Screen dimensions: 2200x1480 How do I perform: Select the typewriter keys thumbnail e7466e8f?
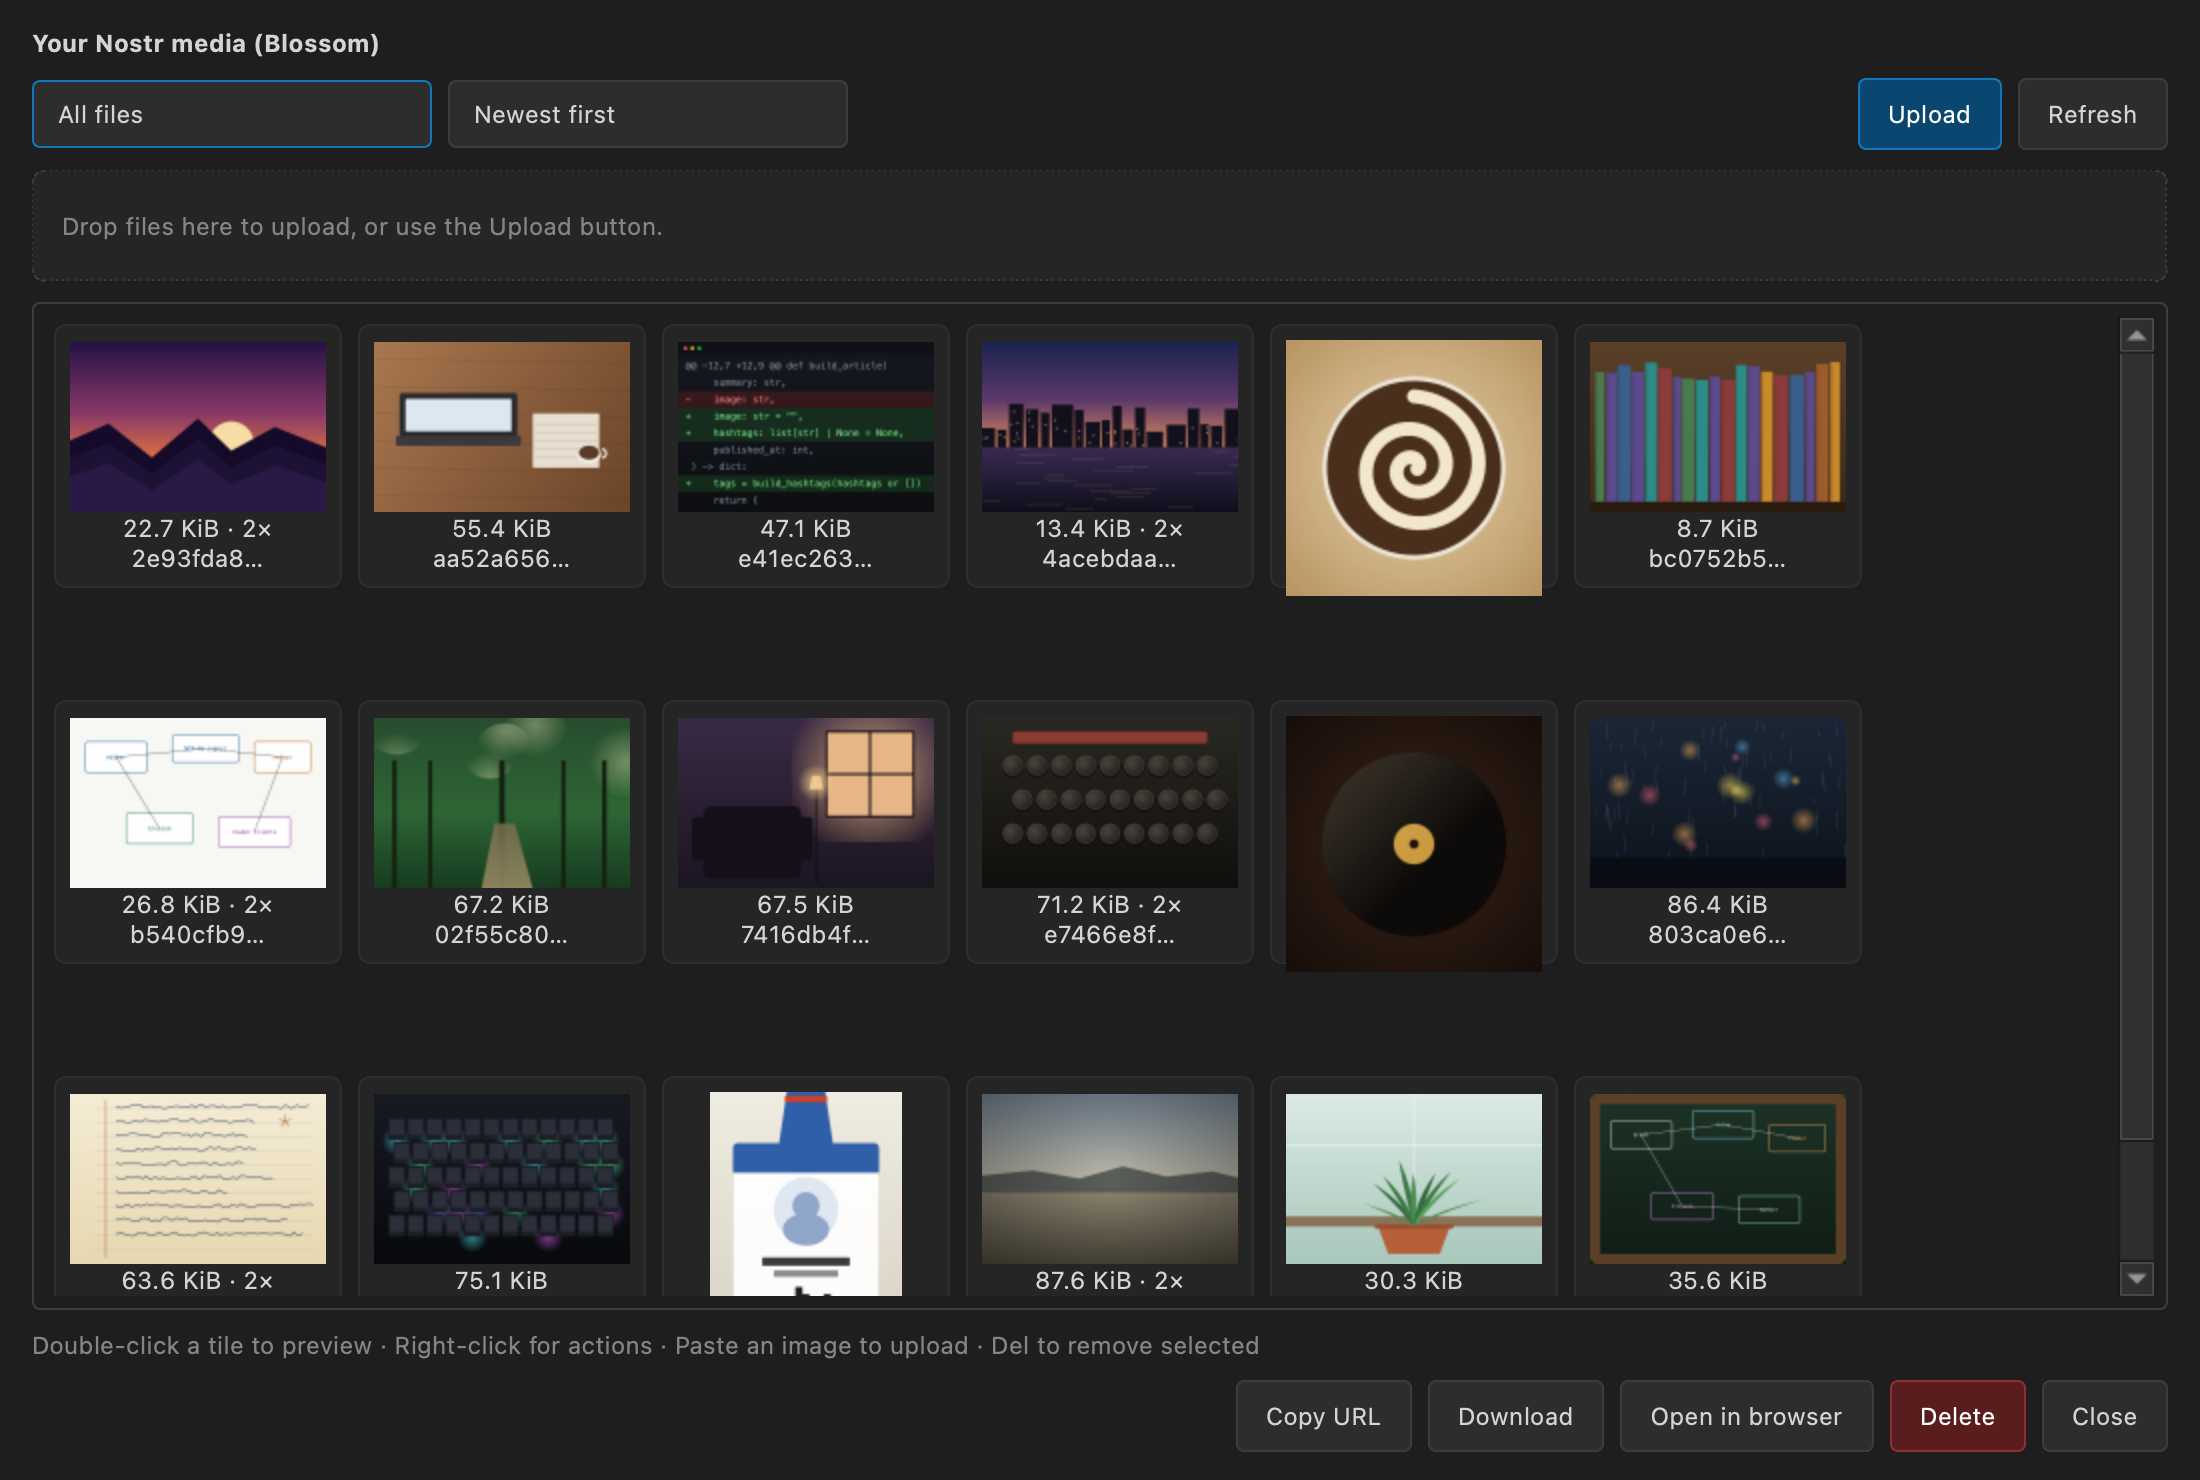tap(1110, 803)
